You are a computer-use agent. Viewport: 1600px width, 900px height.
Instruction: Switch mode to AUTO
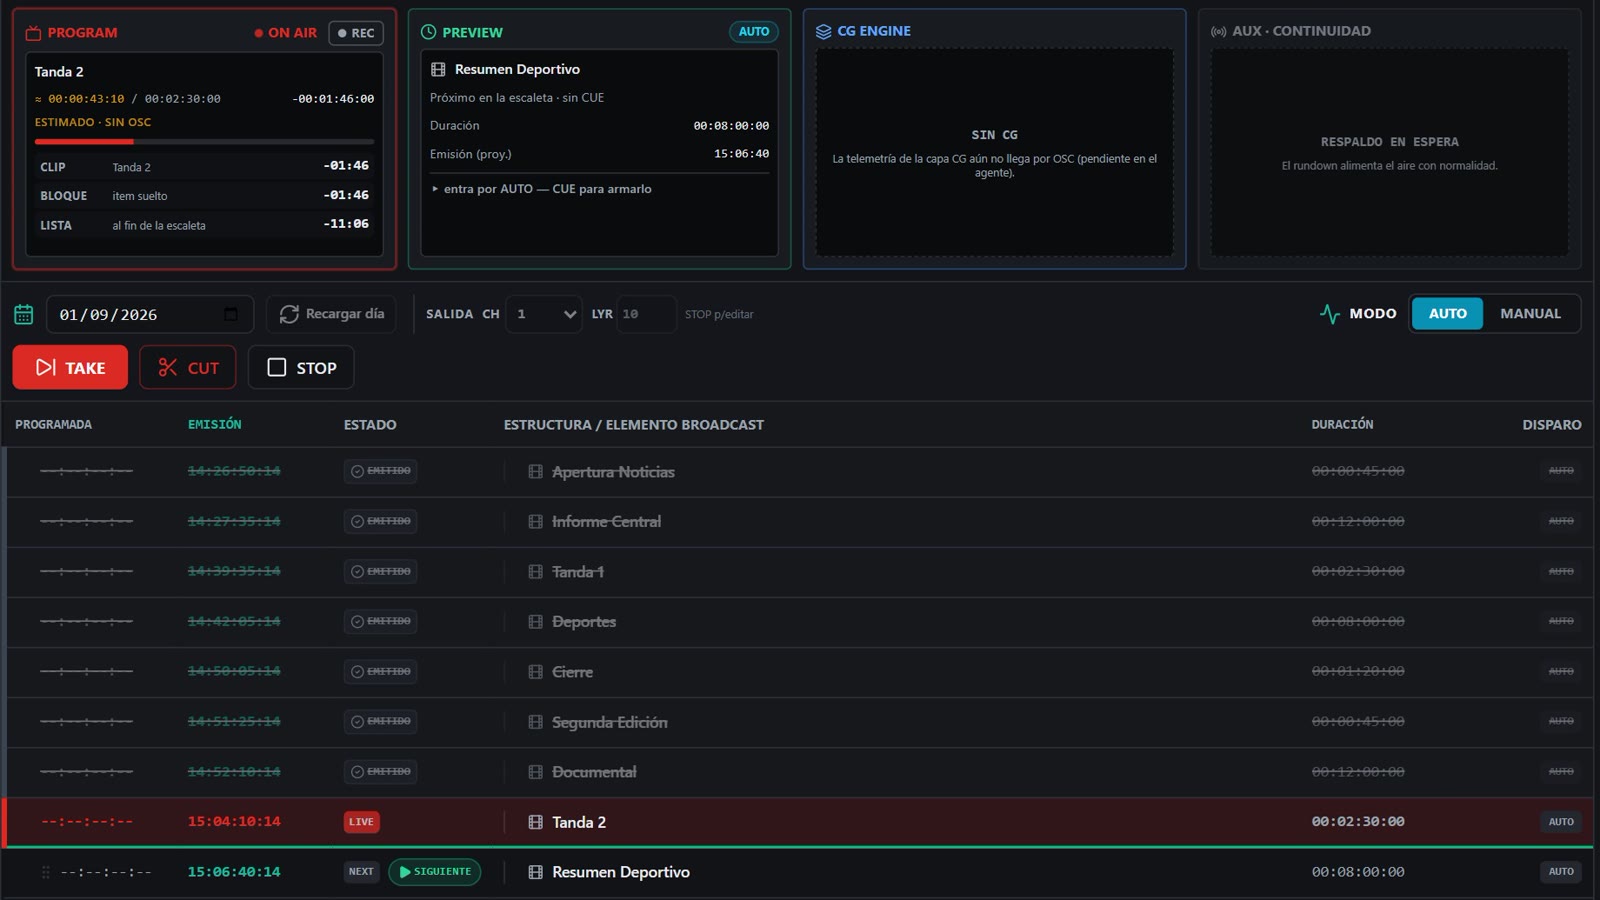(x=1447, y=314)
